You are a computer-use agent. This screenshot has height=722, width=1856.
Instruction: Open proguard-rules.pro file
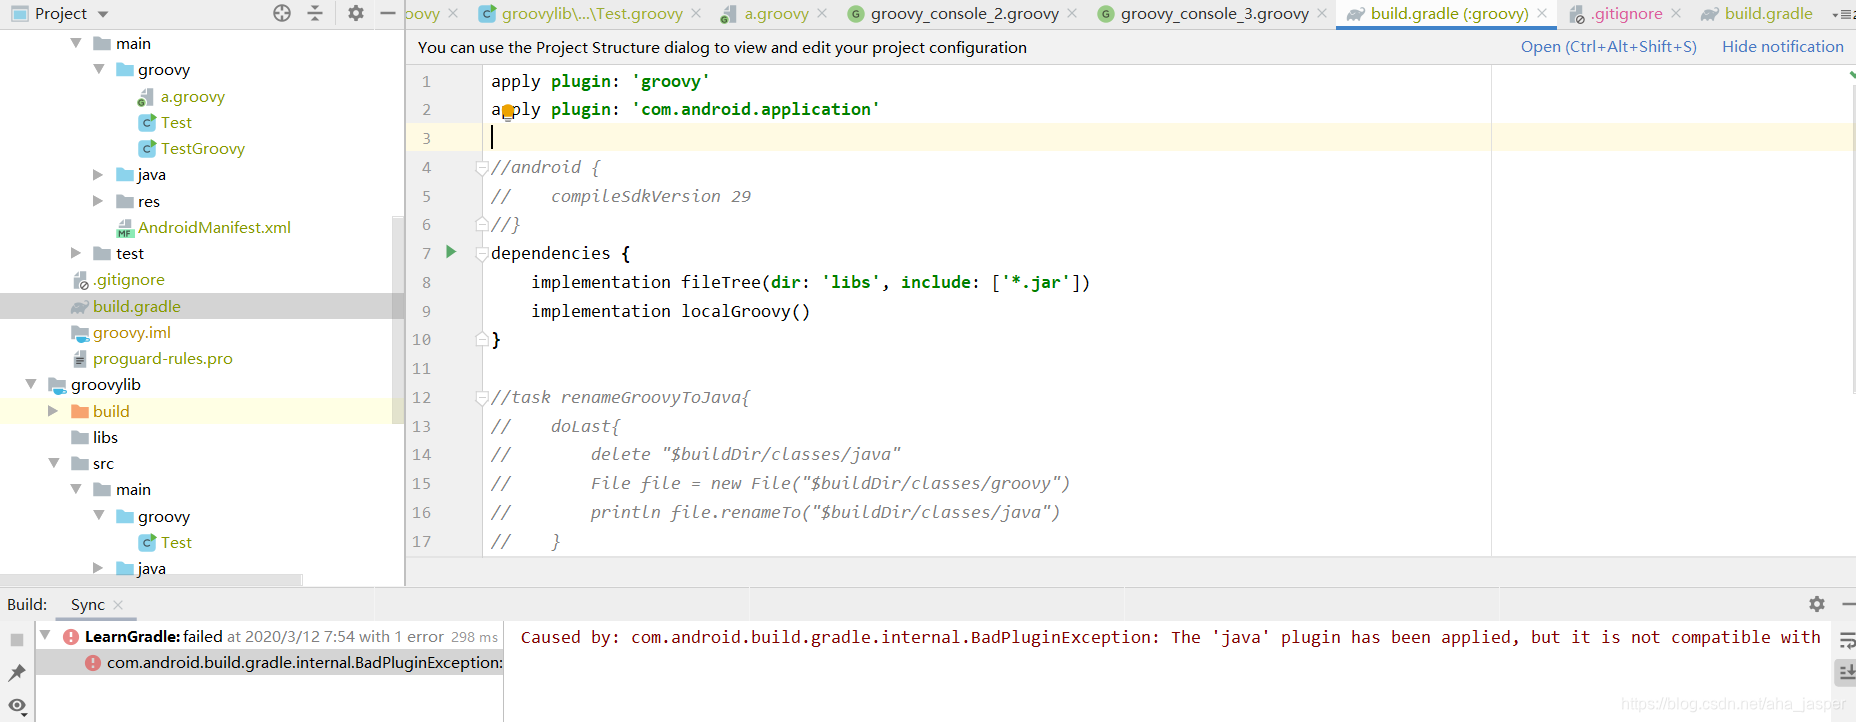(162, 358)
